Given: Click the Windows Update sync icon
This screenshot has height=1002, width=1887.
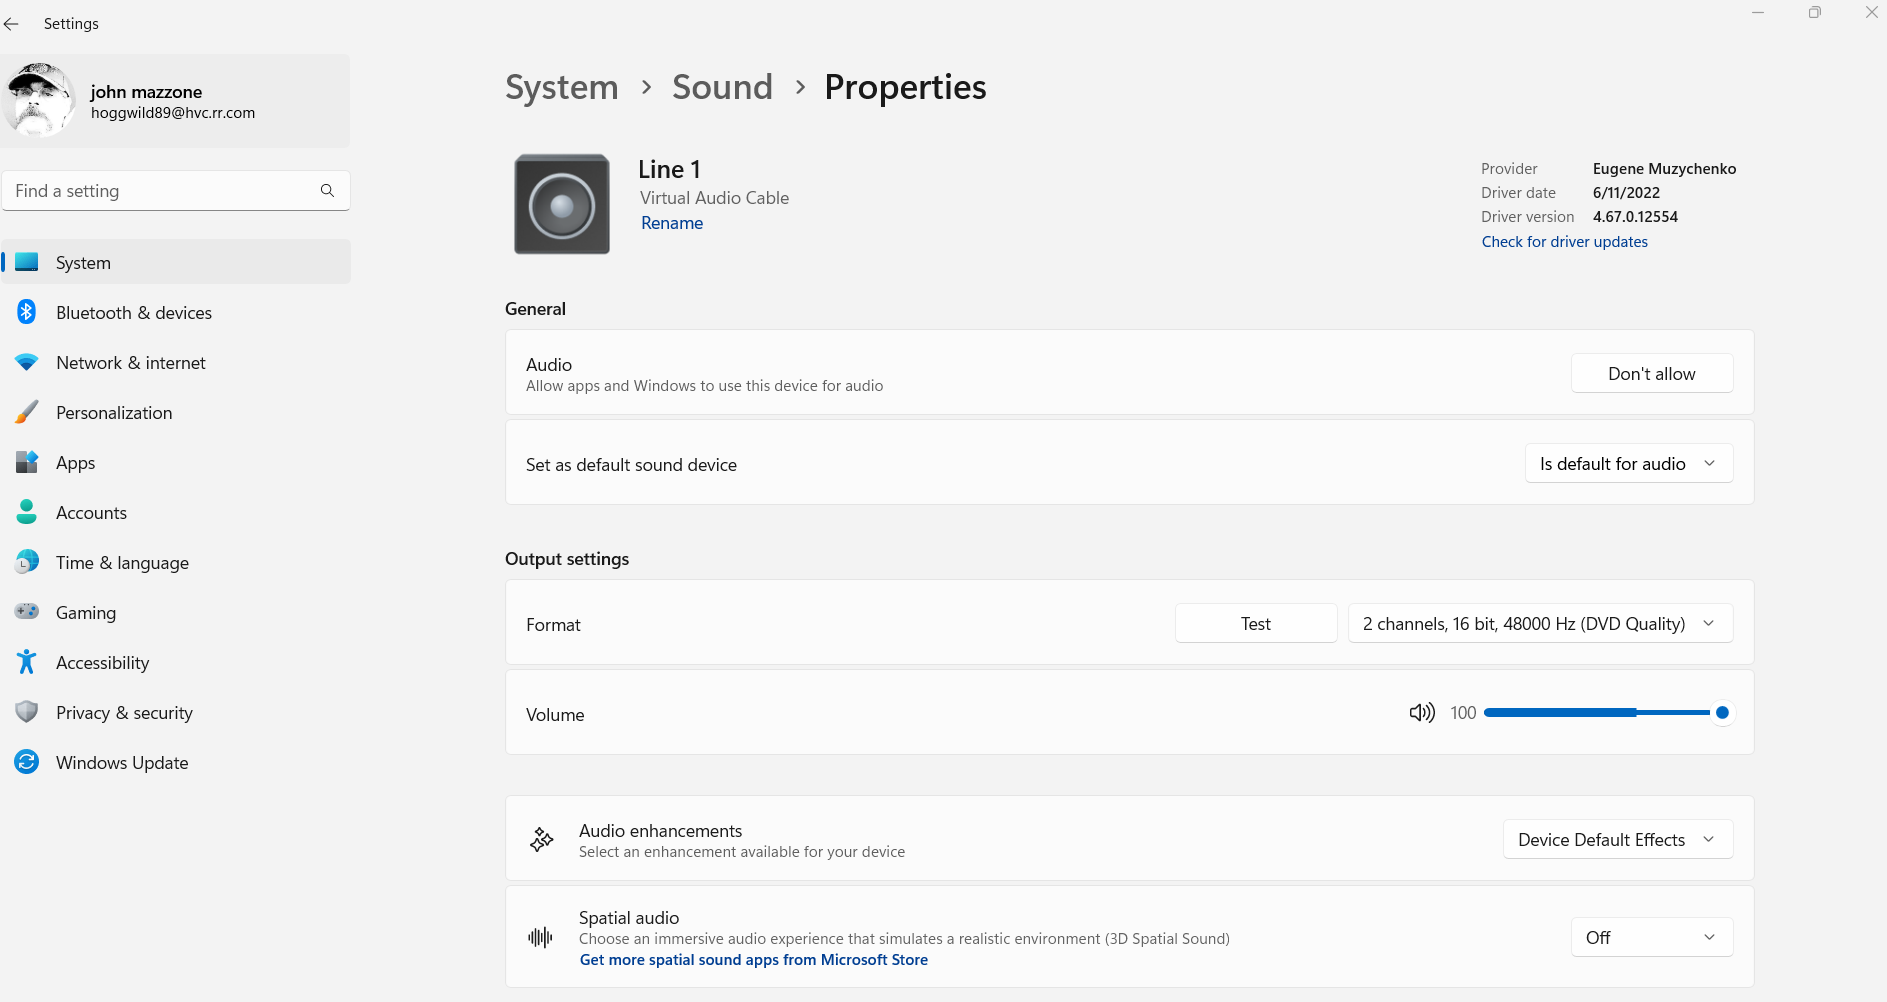Looking at the screenshot, I should coord(27,763).
